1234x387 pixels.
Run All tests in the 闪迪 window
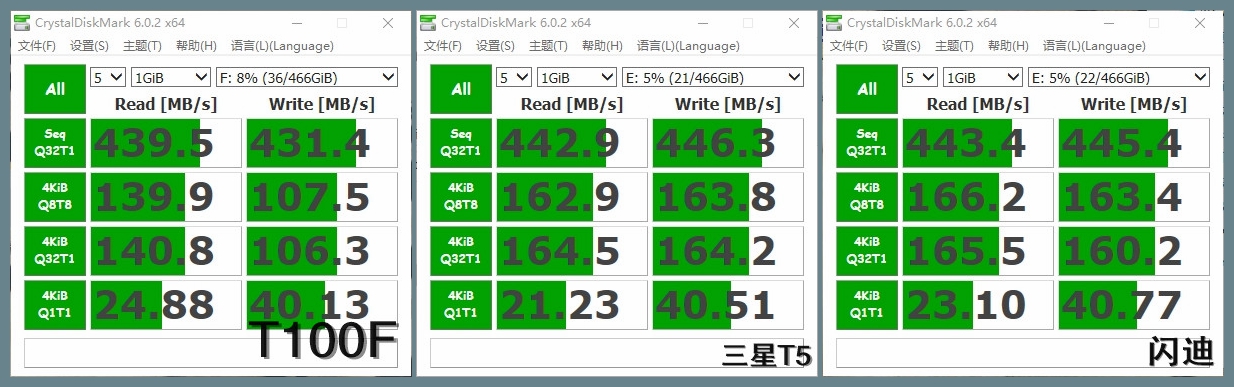click(867, 89)
